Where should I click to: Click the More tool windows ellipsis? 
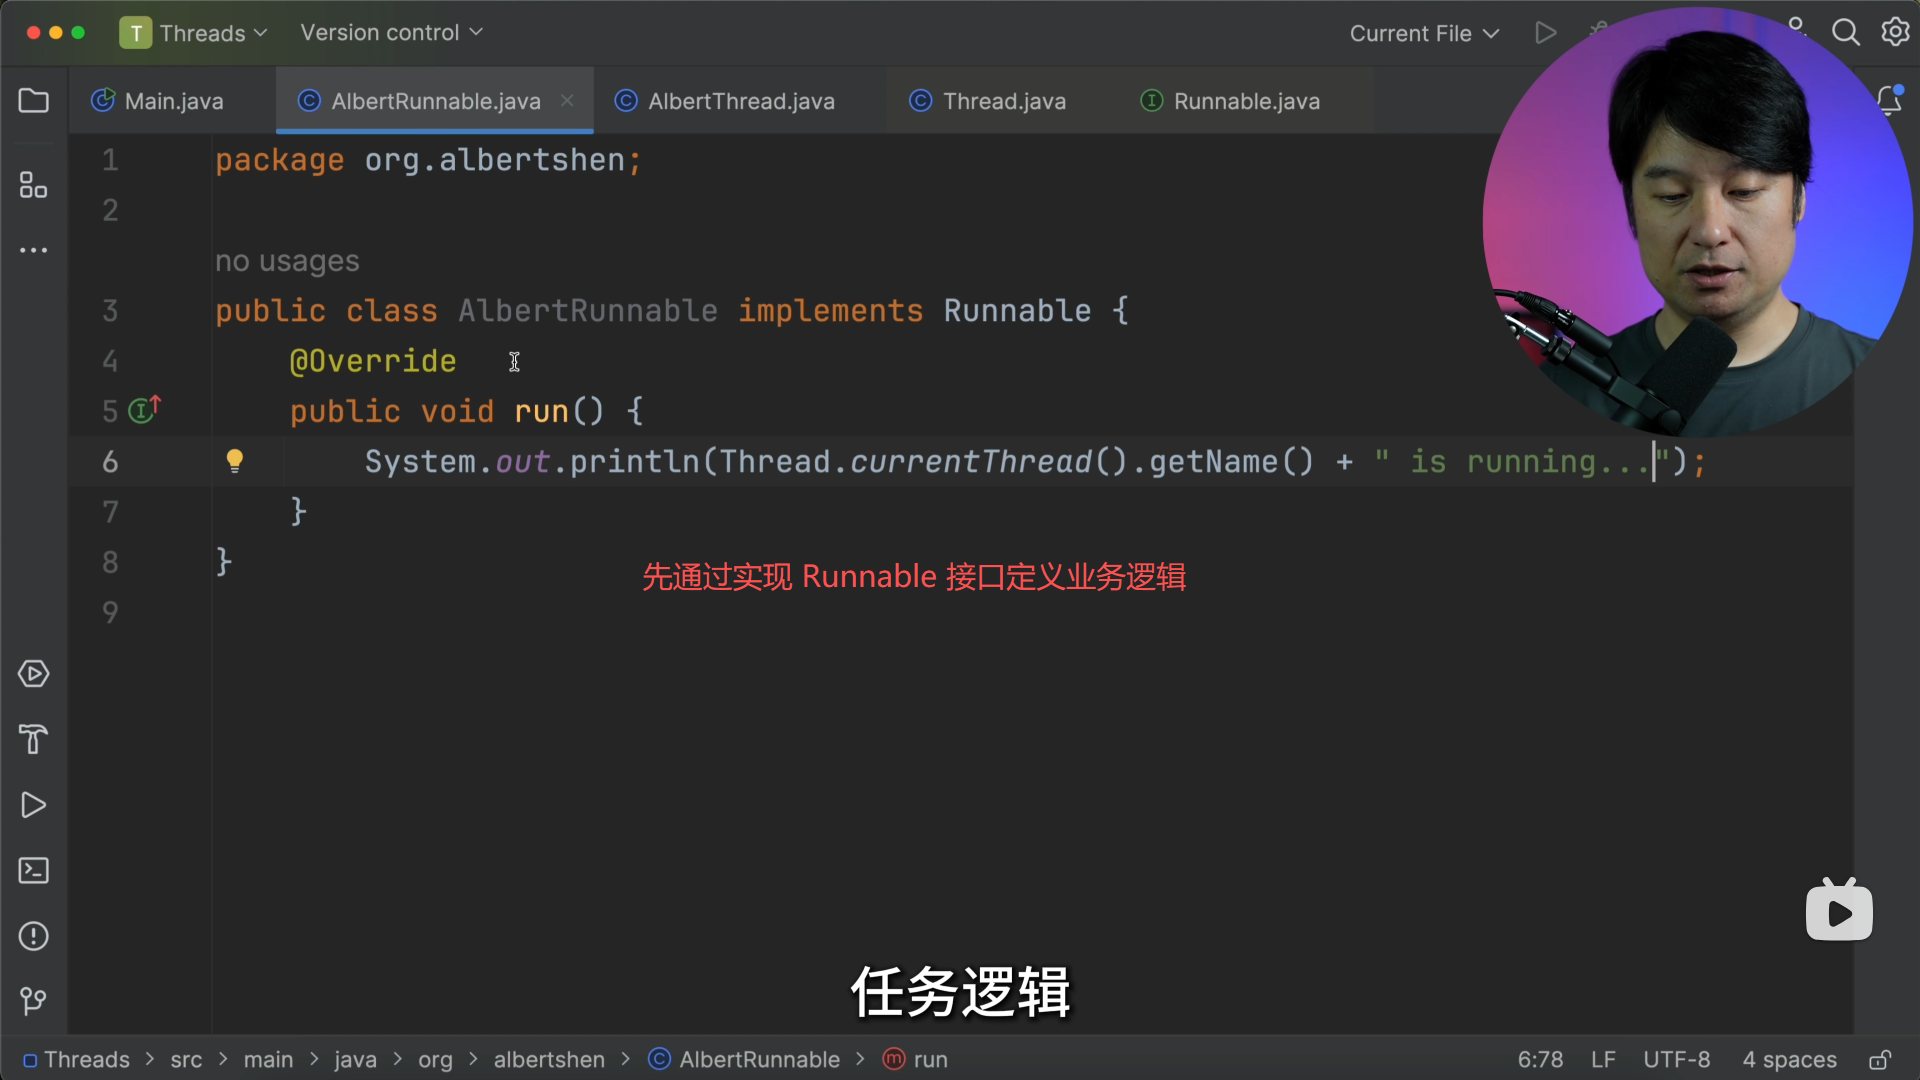[x=33, y=250]
